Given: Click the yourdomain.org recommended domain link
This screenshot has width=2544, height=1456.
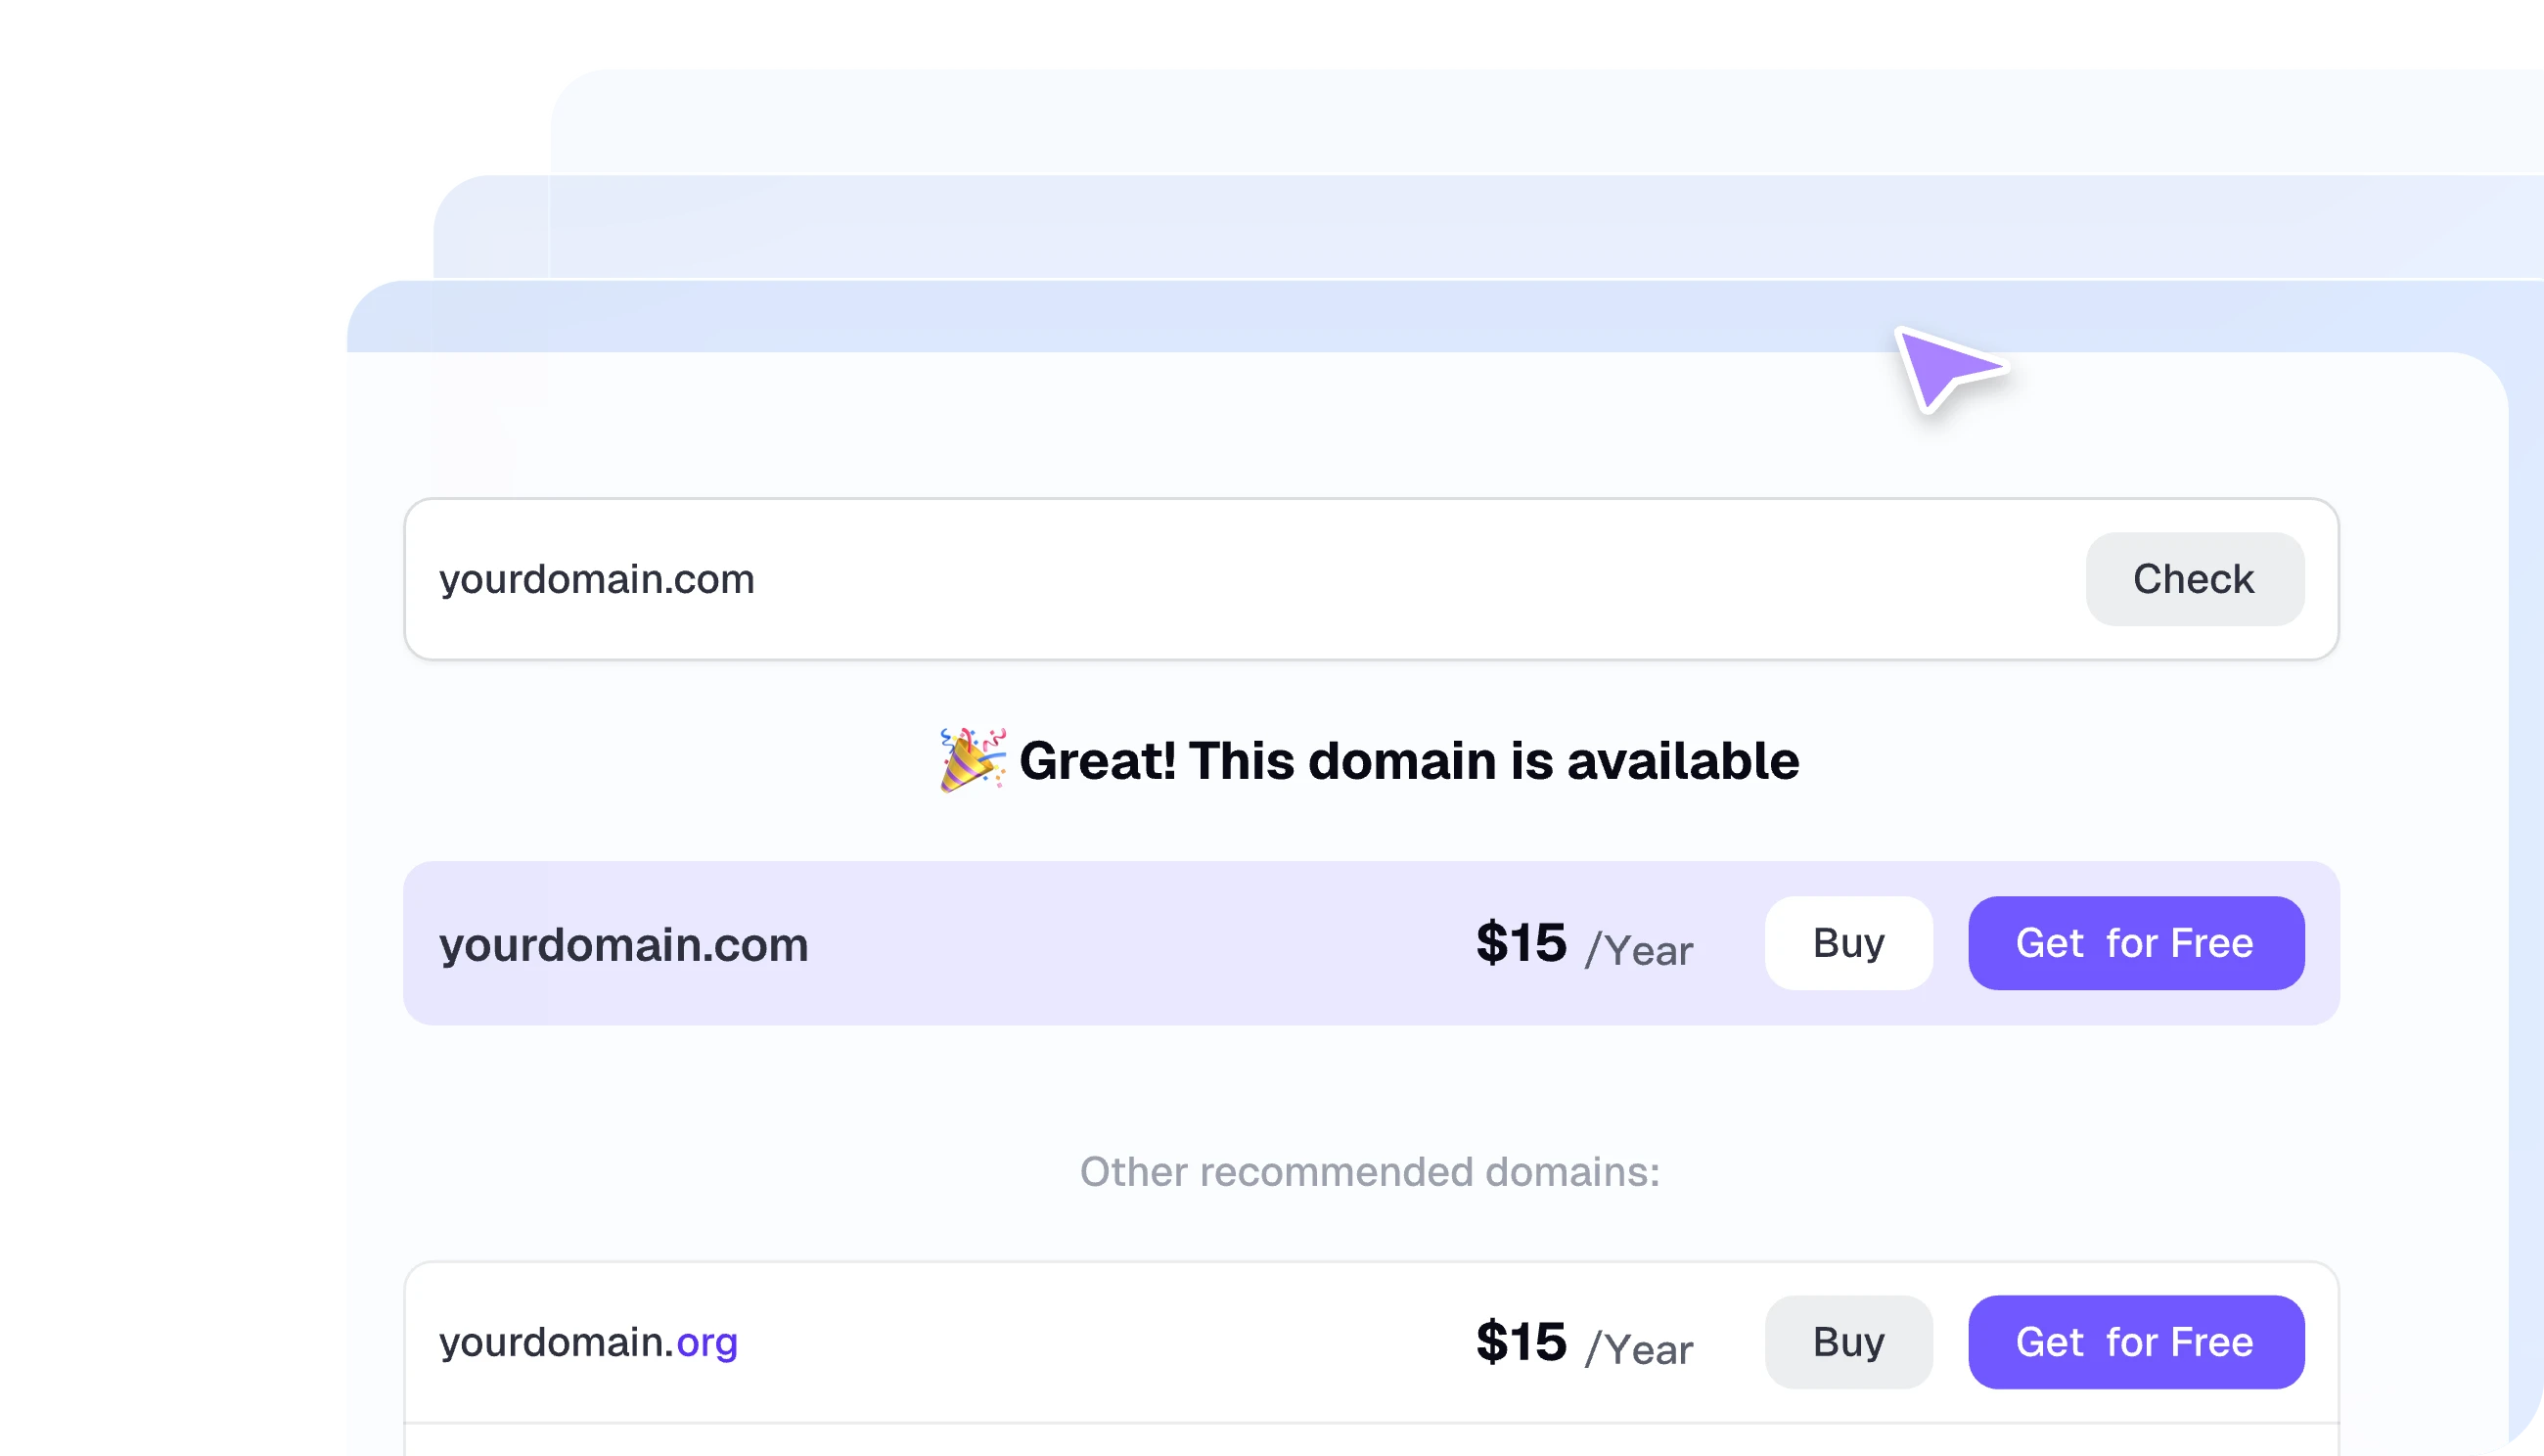Looking at the screenshot, I should coord(588,1344).
